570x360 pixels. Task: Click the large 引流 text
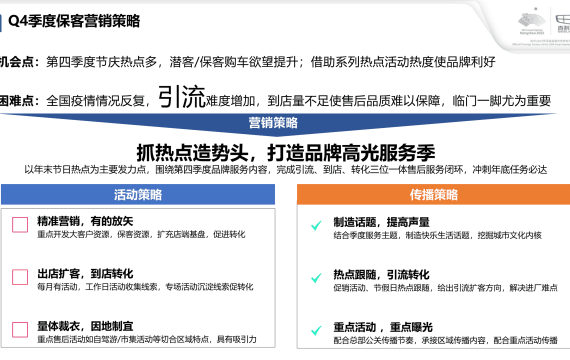pyautogui.click(x=182, y=97)
